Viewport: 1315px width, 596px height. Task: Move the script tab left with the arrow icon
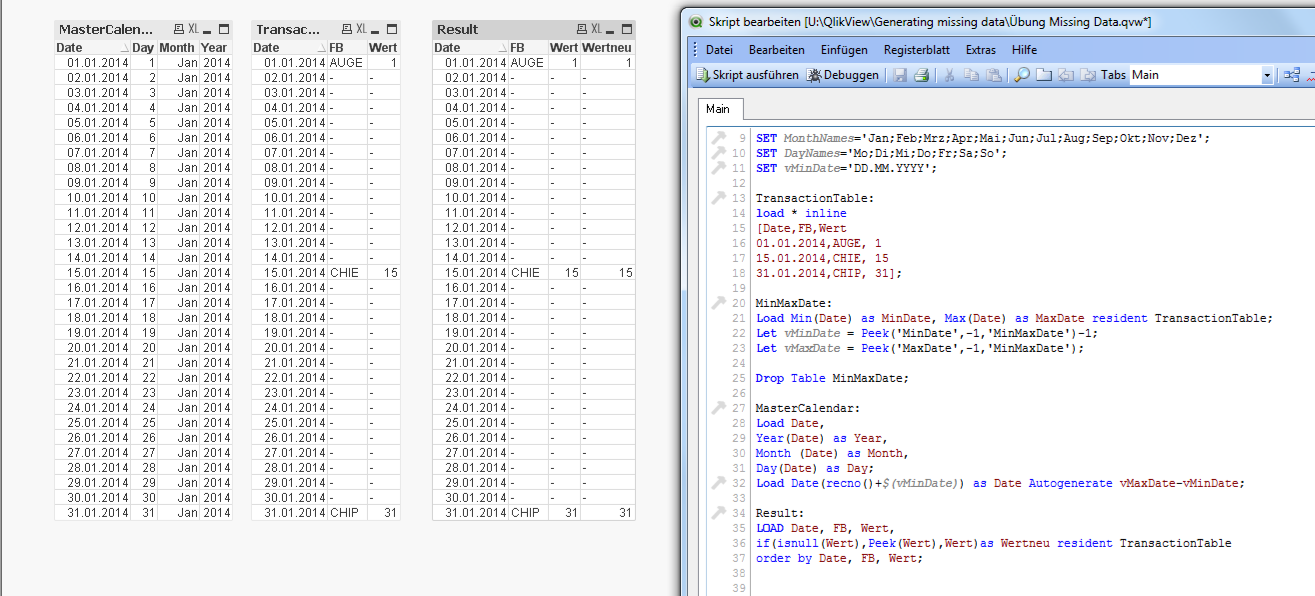(x=1065, y=75)
